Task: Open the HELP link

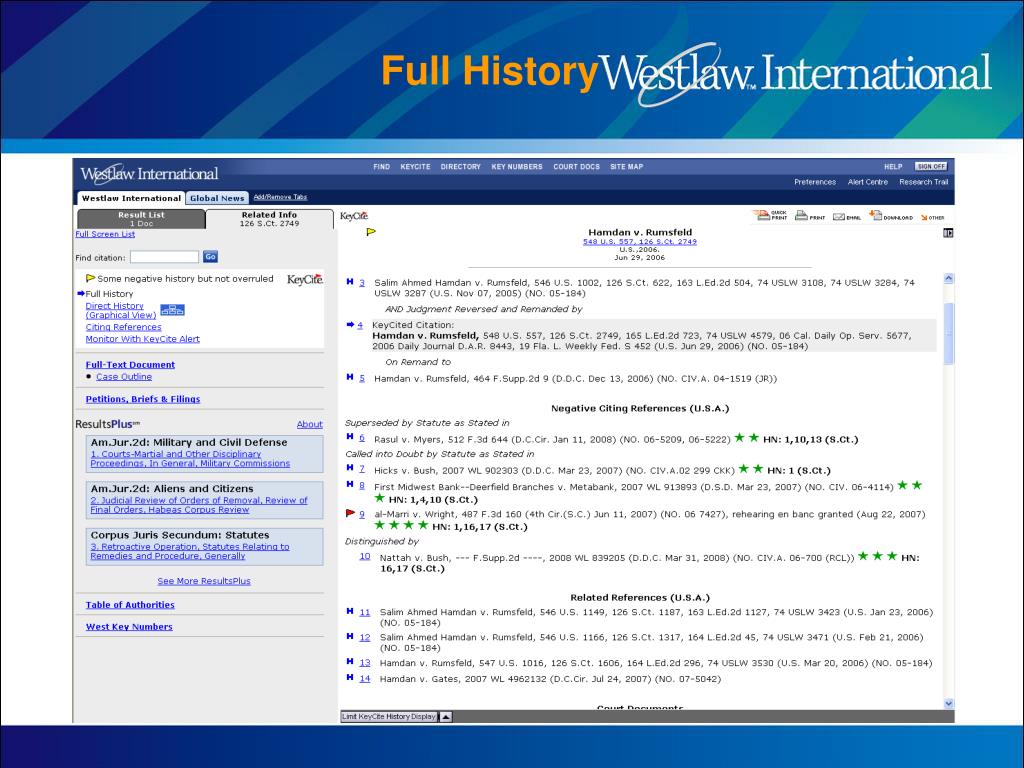Action: coord(893,167)
